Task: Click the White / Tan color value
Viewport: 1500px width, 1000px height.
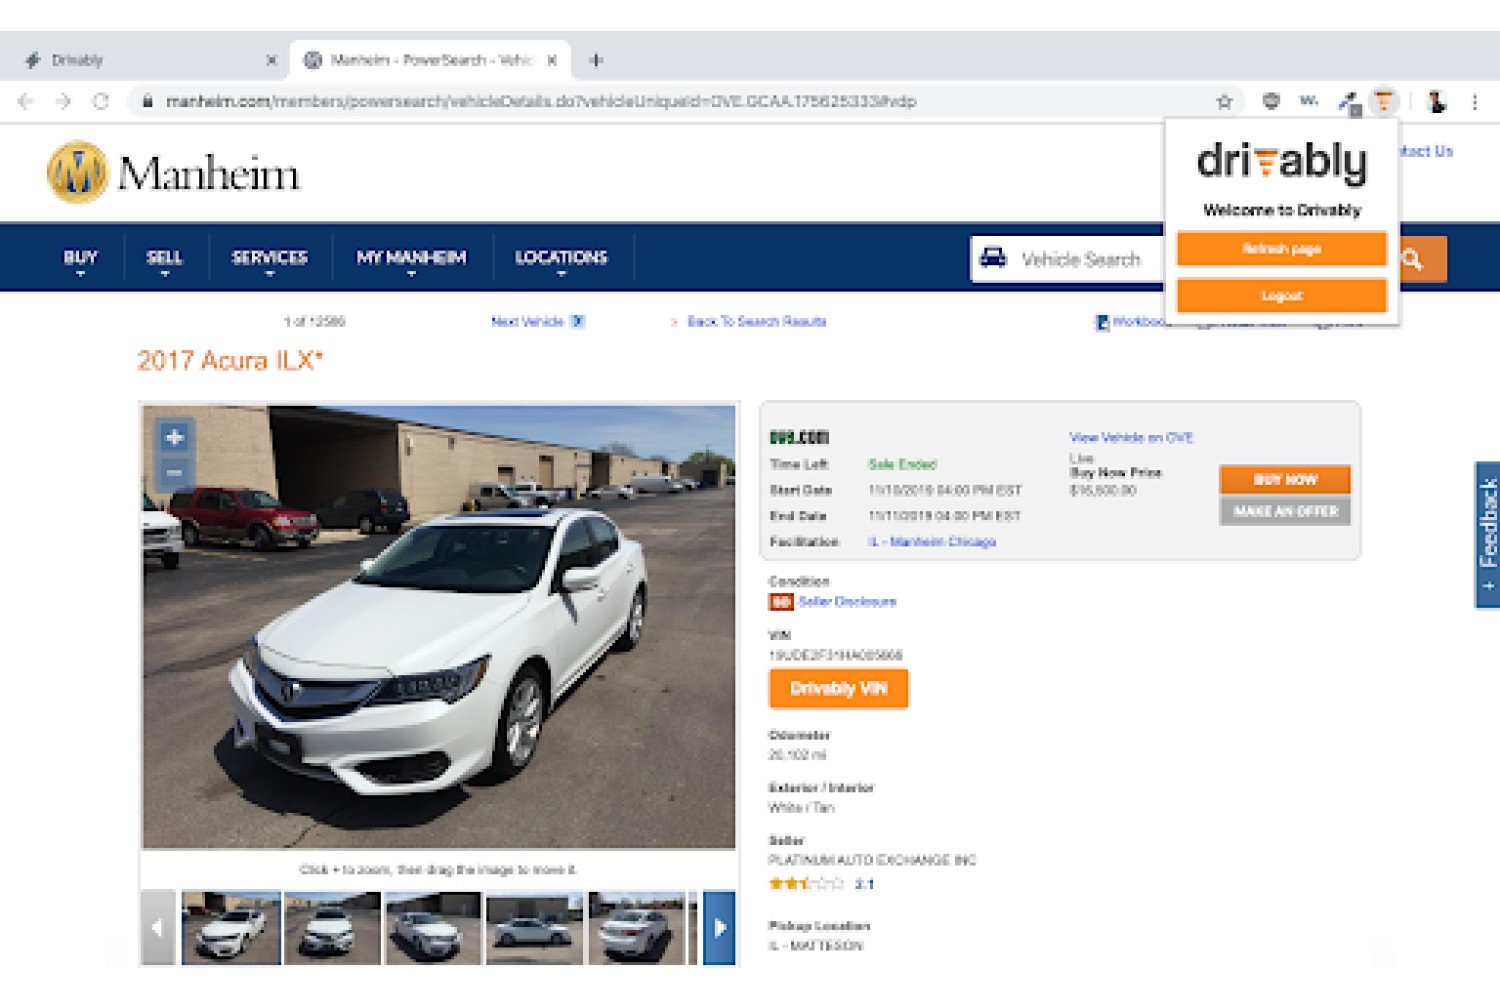Action: coord(801,808)
